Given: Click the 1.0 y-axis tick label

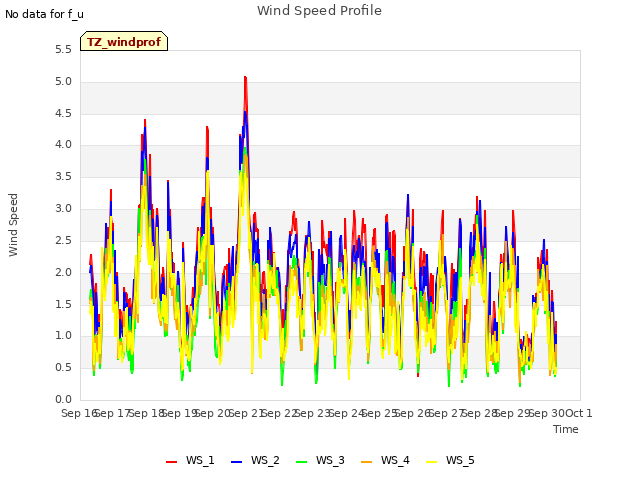Looking at the screenshot, I should [x=63, y=336].
